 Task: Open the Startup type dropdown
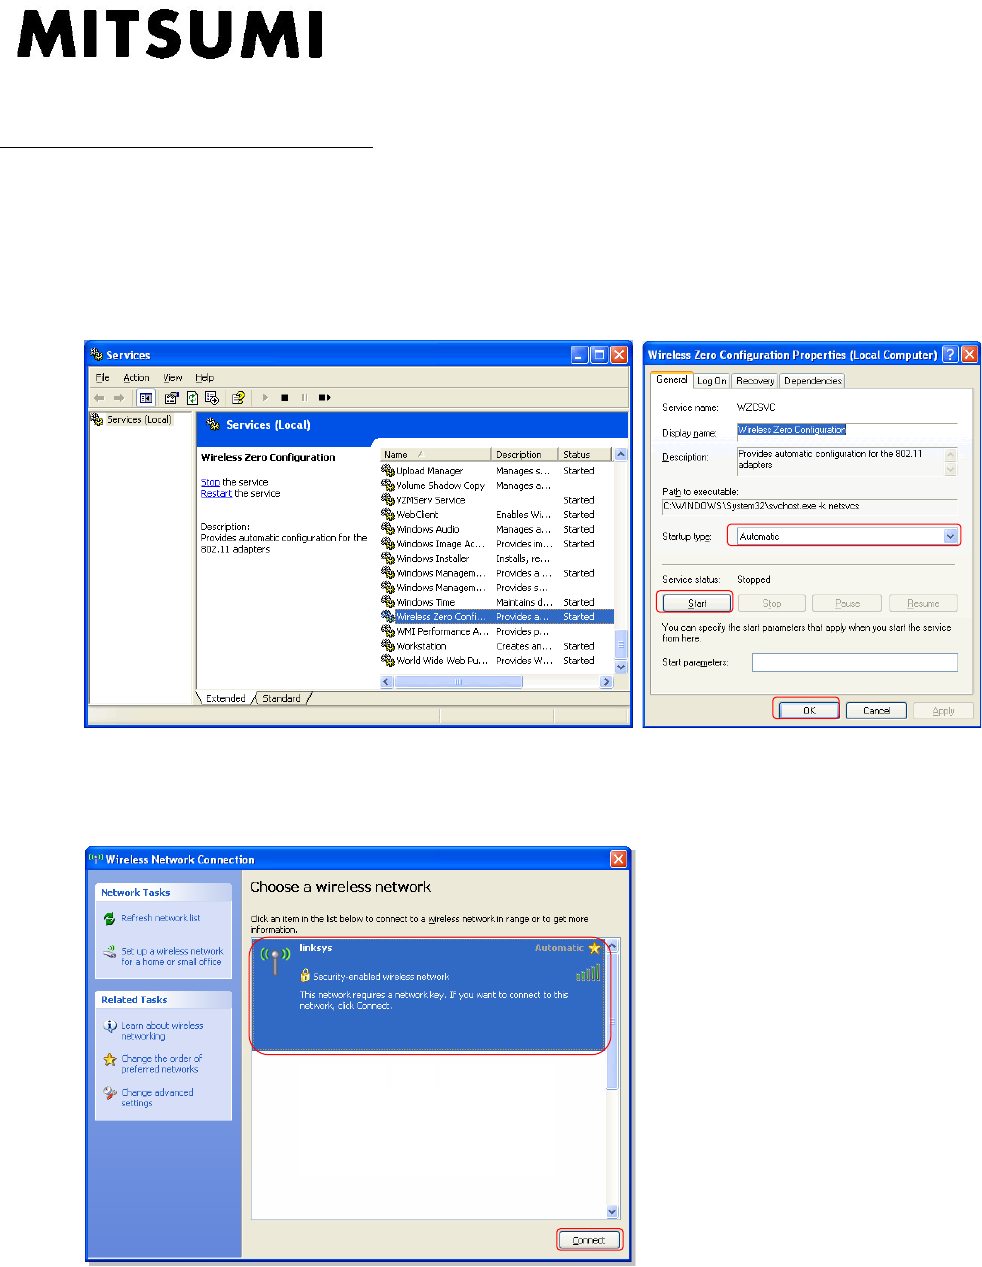[x=951, y=536]
